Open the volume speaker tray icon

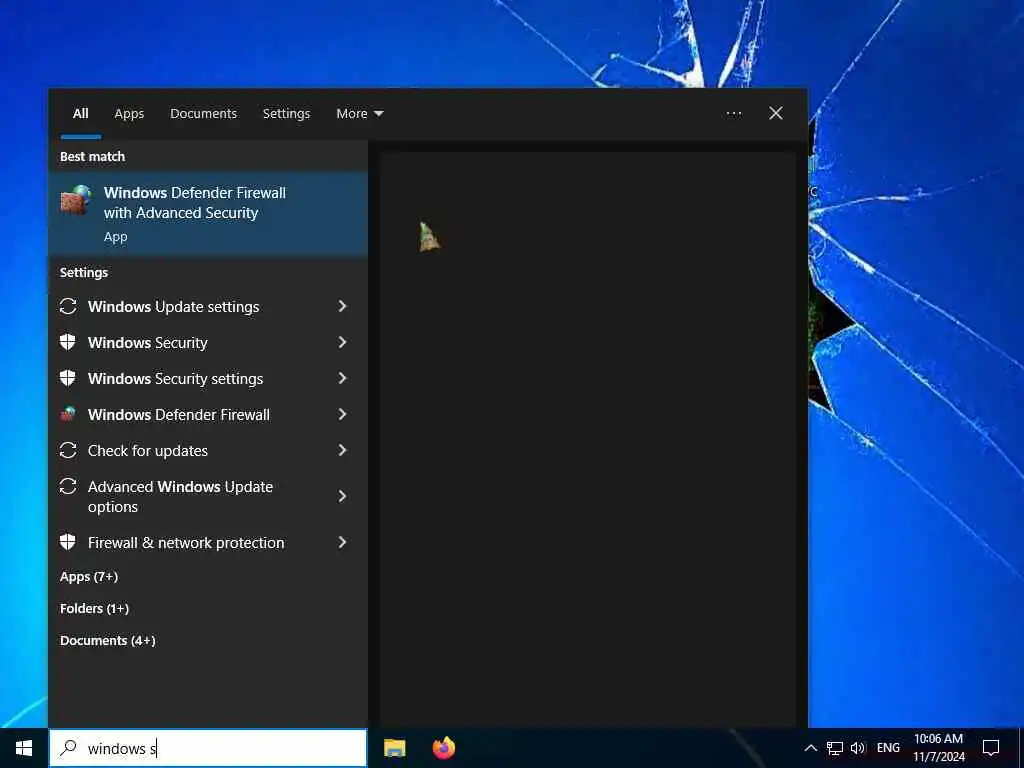[x=858, y=748]
